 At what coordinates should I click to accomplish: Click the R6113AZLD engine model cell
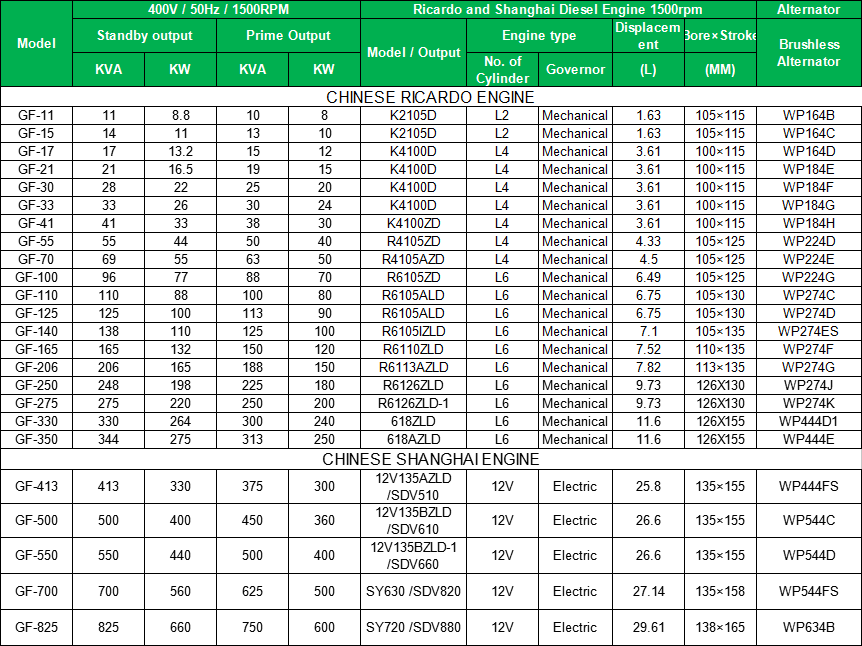(413, 367)
